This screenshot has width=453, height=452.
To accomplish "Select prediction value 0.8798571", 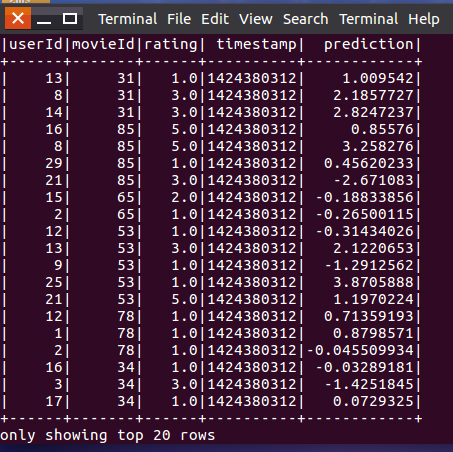I will [373, 334].
